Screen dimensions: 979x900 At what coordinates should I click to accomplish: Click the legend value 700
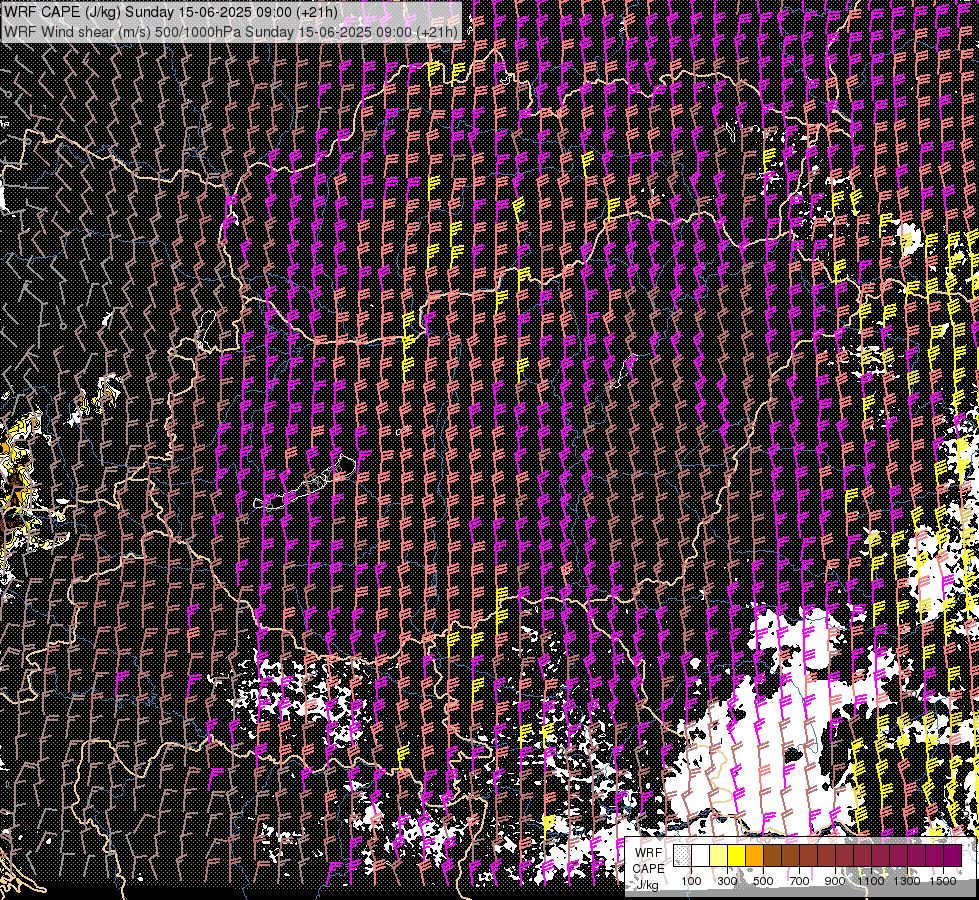click(799, 881)
